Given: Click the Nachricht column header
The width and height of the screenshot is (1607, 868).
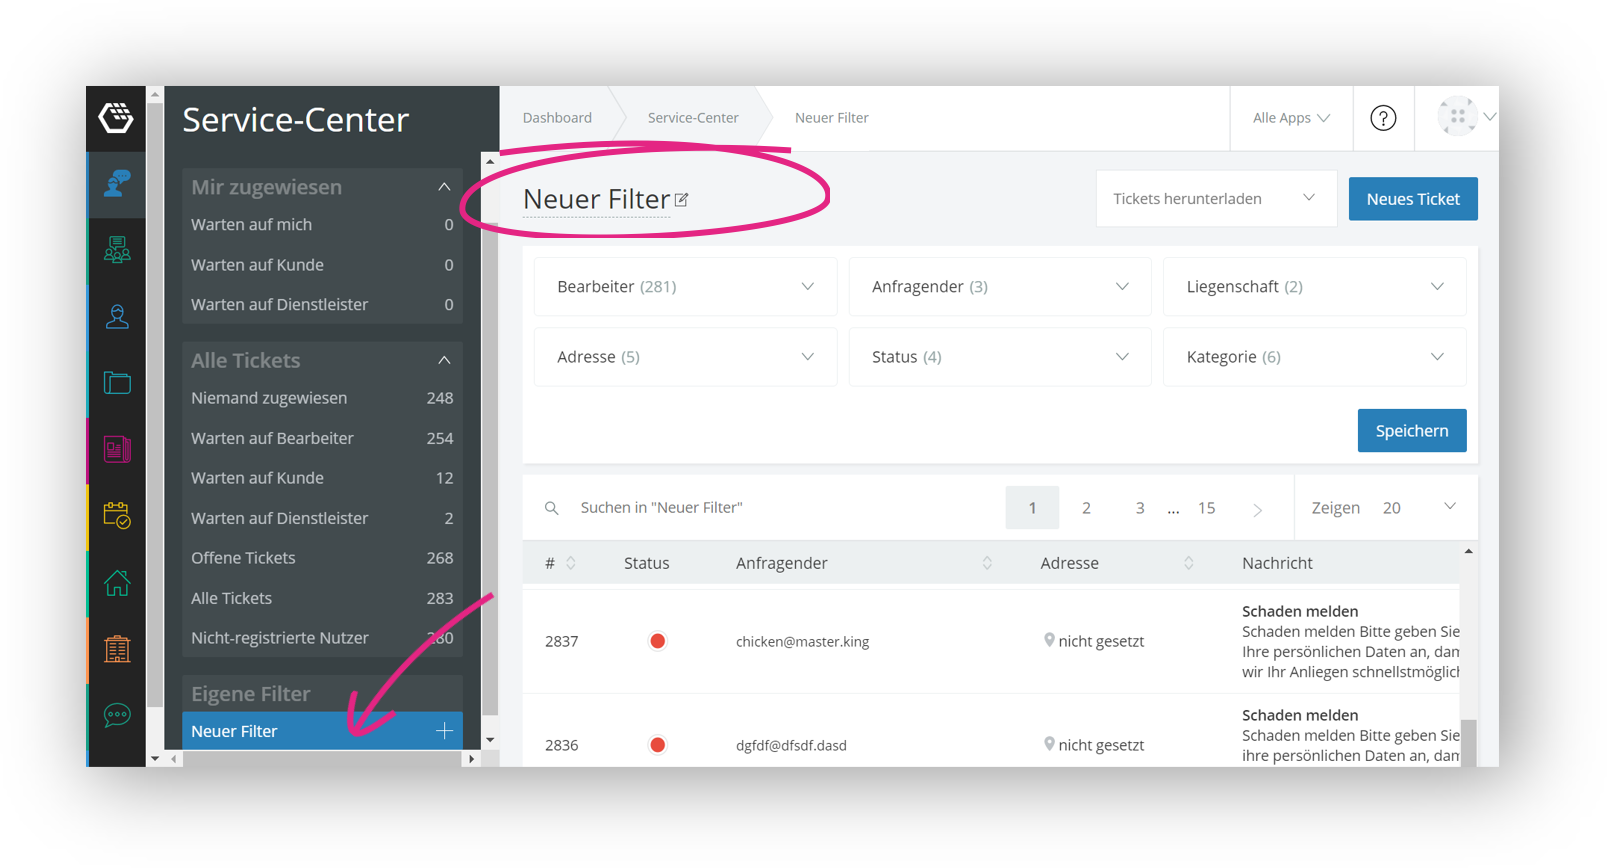Looking at the screenshot, I should (x=1277, y=563).
